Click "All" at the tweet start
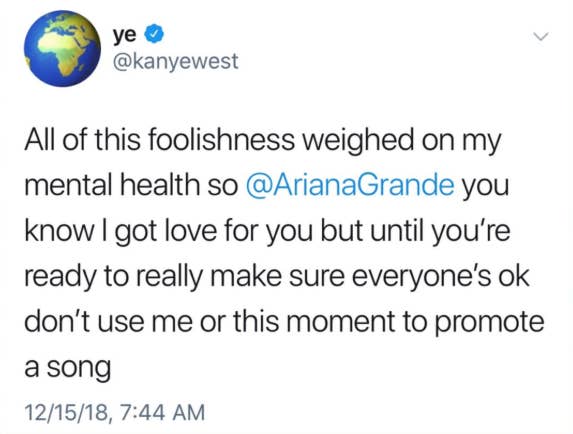The height and width of the screenshot is (434, 573). [x=40, y=140]
